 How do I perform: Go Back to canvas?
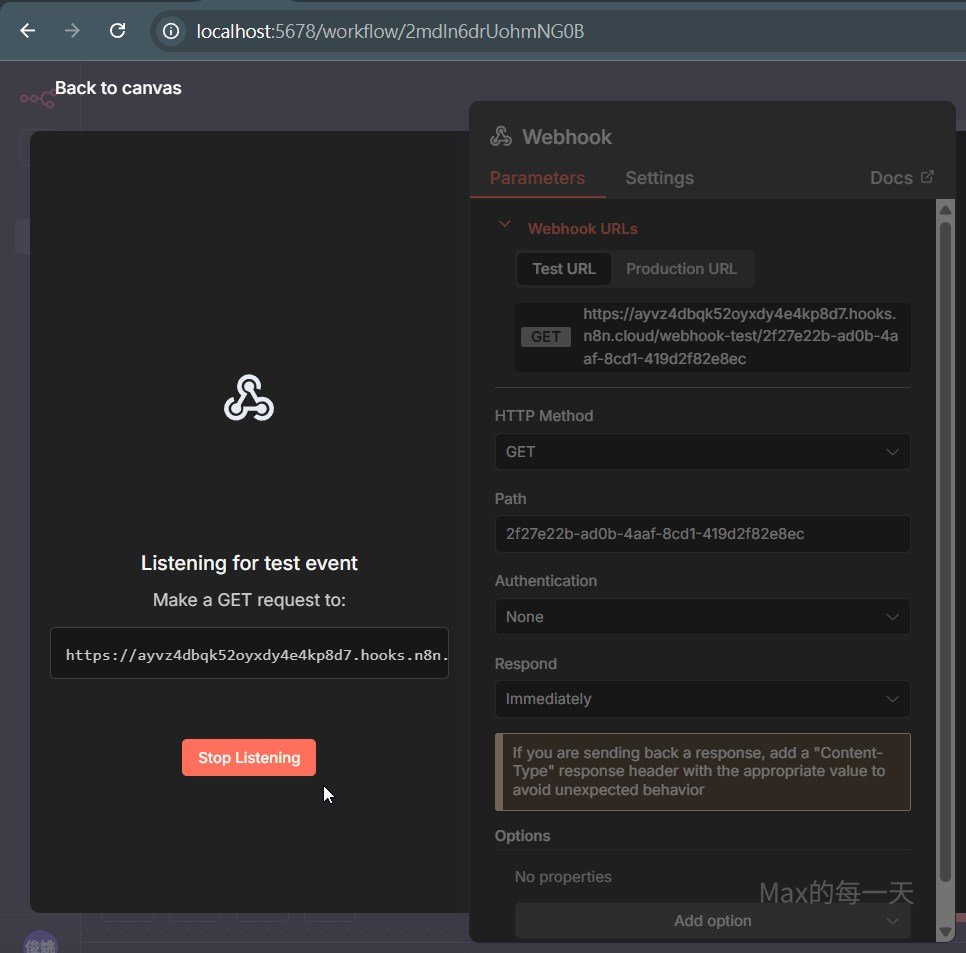pos(118,88)
